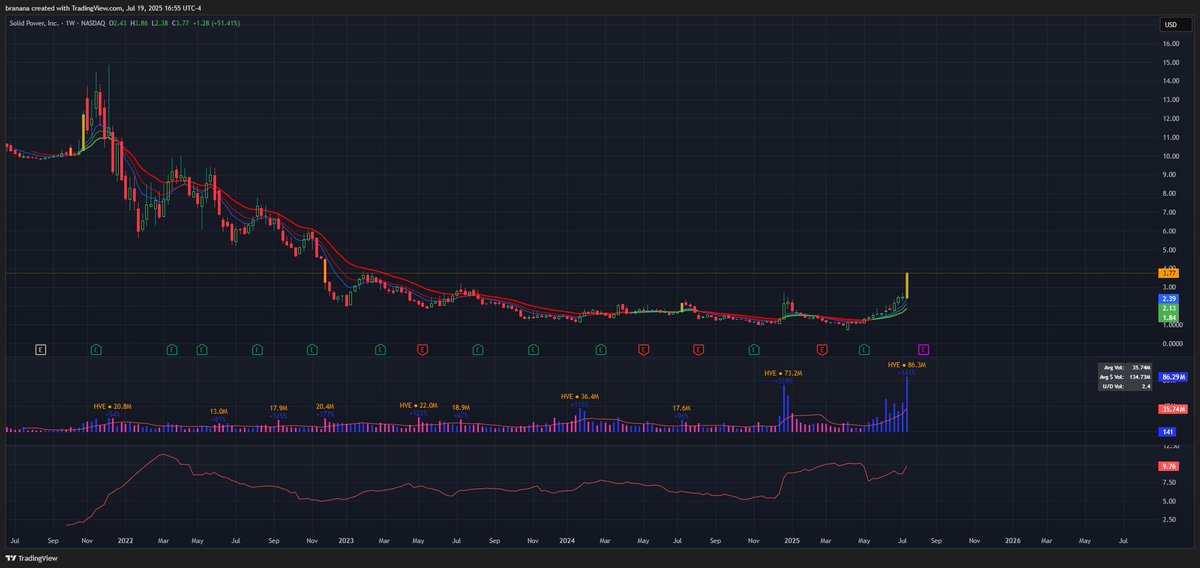The height and width of the screenshot is (568, 1200).
Task: Click the 13.0M volume annotation
Action: [219, 411]
